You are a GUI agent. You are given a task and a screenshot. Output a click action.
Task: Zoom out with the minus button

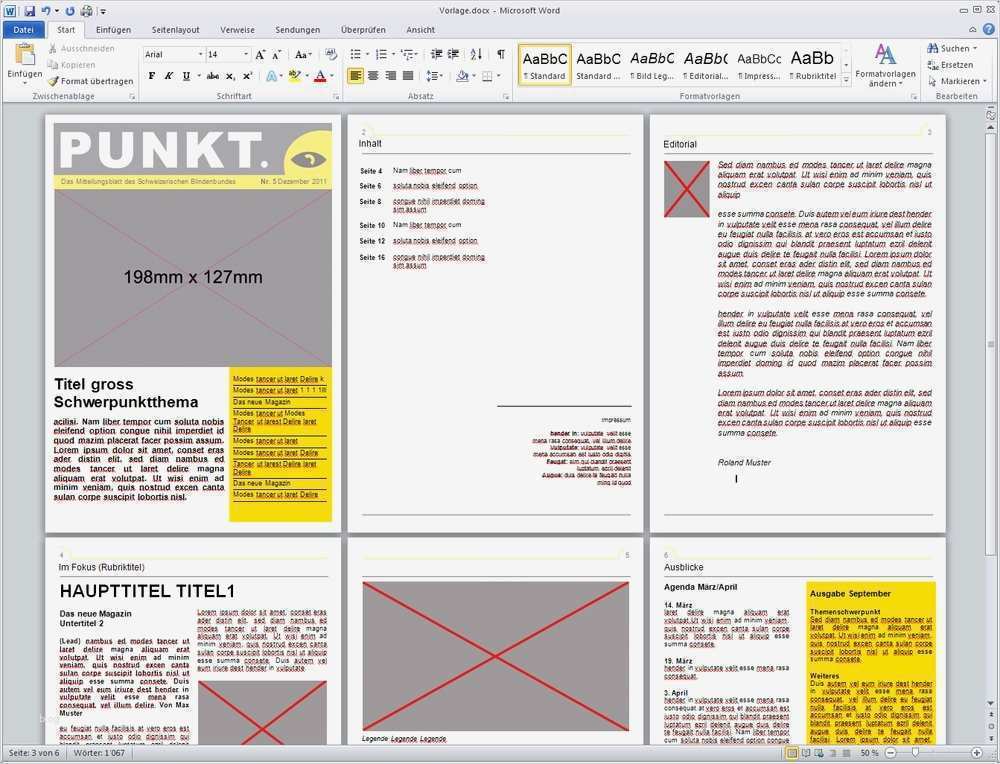click(892, 753)
